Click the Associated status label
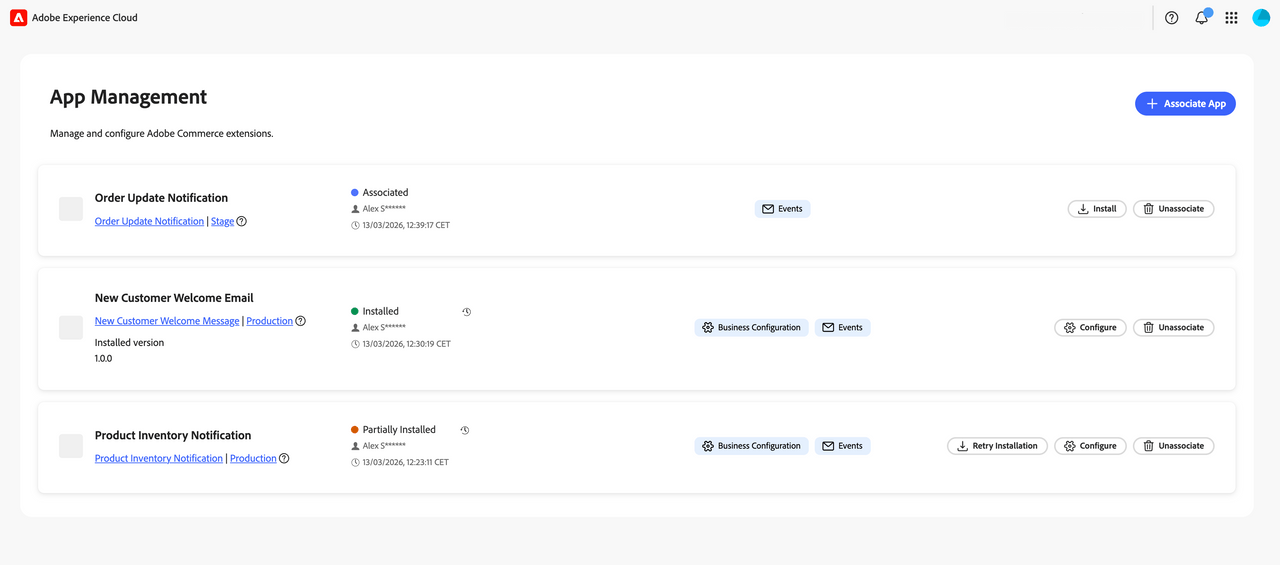The image size is (1280, 565). (x=385, y=192)
